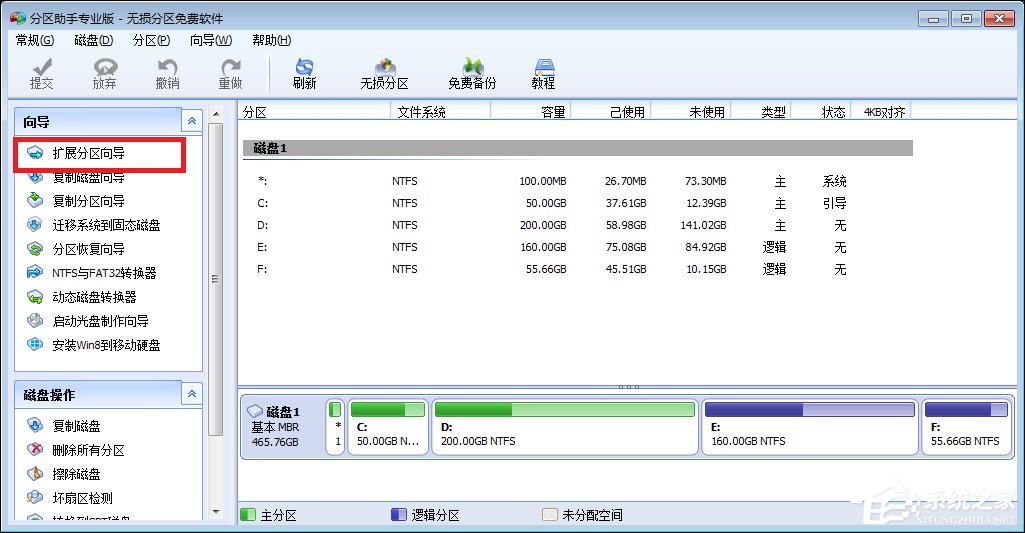Sort by 分区 column header
This screenshot has width=1025, height=533.
click(x=314, y=112)
